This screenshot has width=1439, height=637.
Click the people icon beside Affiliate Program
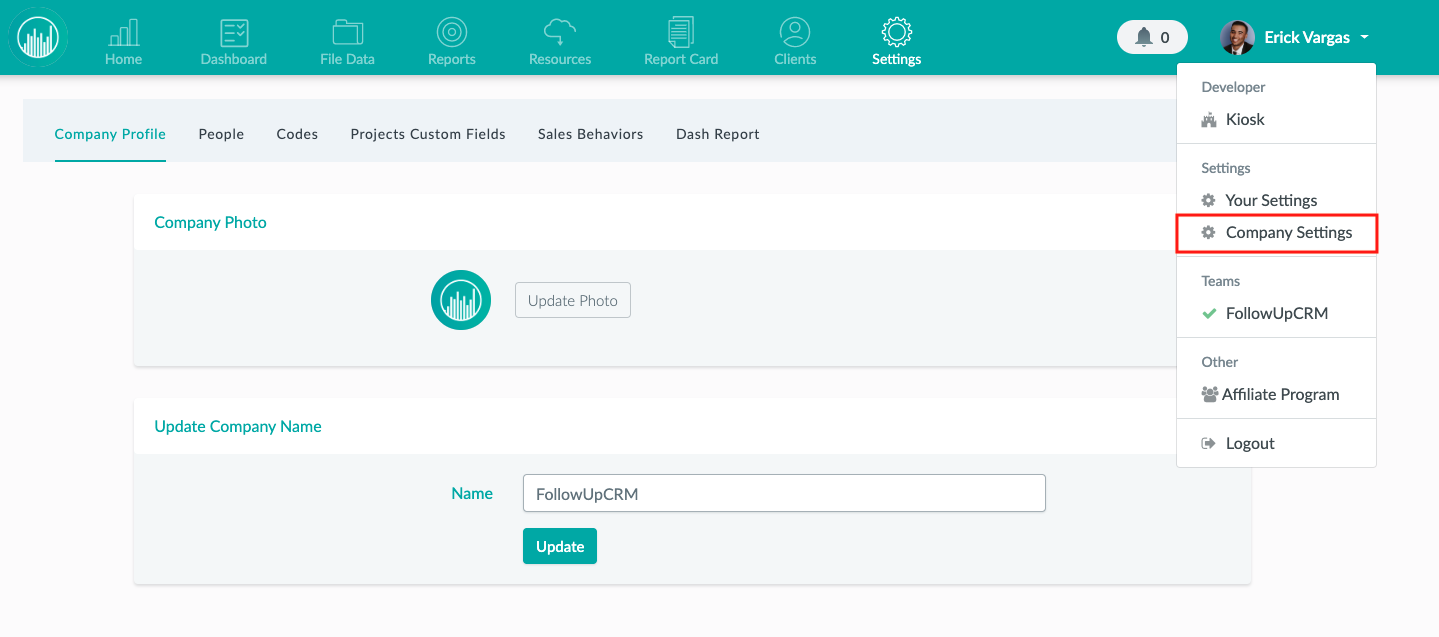pyautogui.click(x=1209, y=394)
